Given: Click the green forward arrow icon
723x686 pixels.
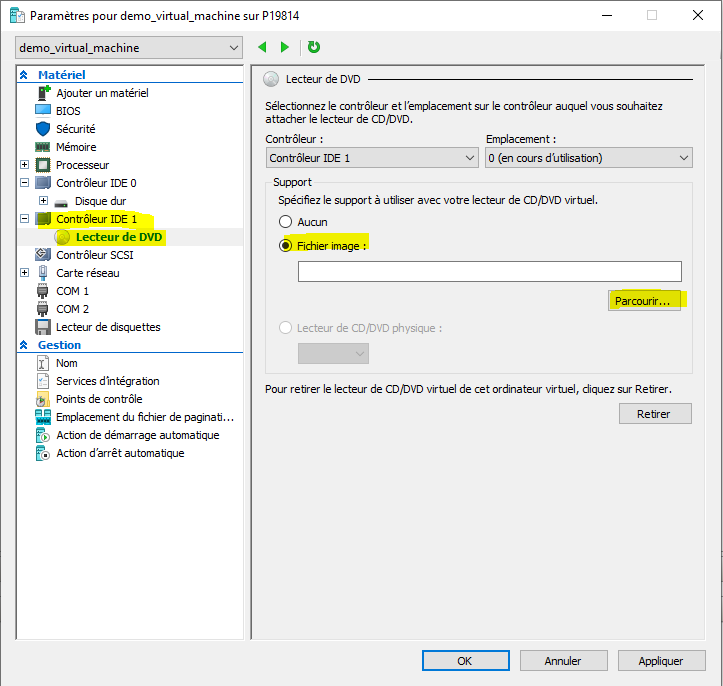Looking at the screenshot, I should click(284, 47).
